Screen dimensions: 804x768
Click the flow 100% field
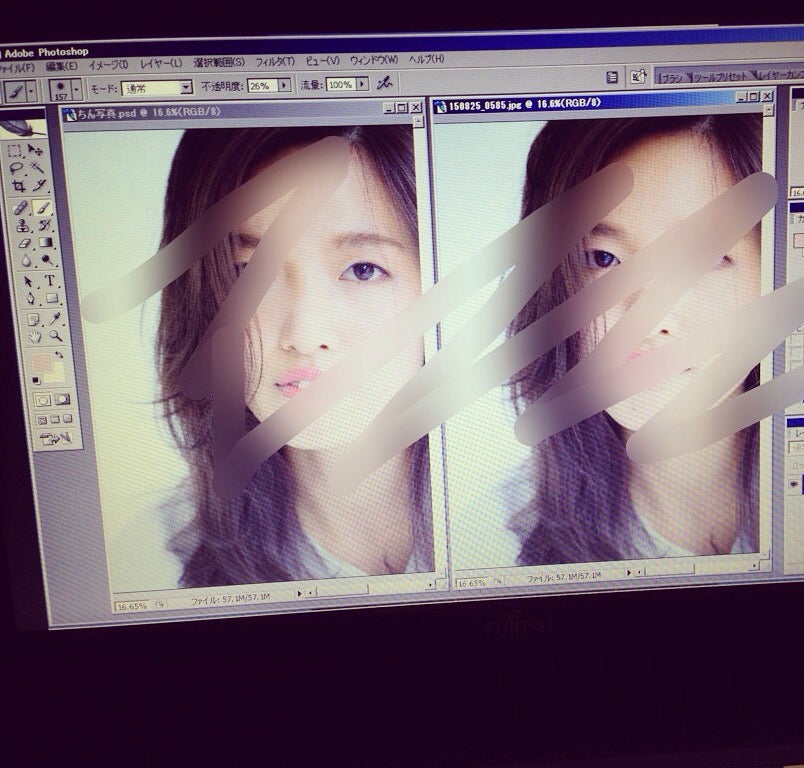pyautogui.click(x=341, y=84)
